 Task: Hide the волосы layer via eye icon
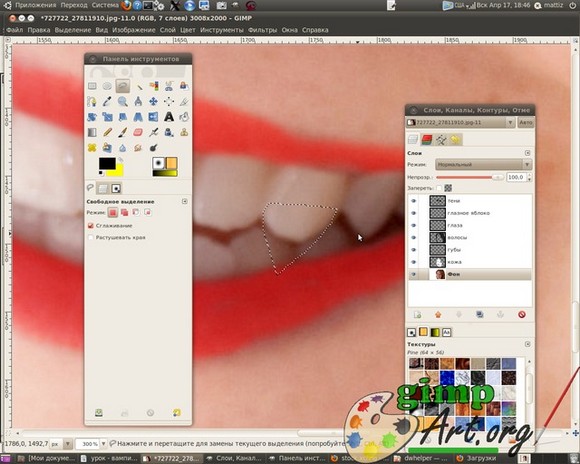[x=414, y=238]
